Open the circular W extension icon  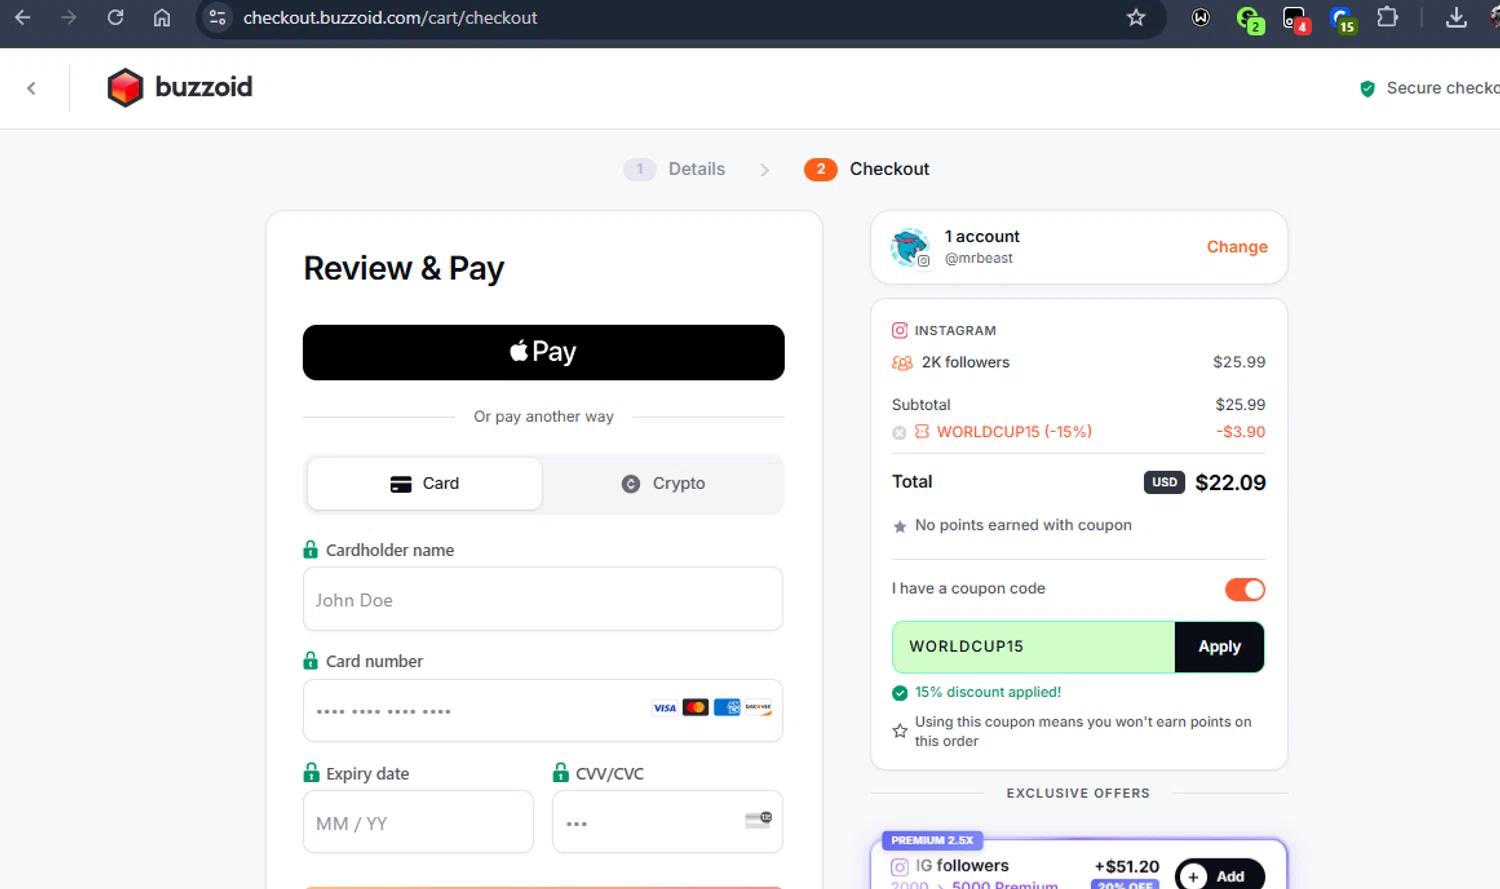coord(1201,17)
